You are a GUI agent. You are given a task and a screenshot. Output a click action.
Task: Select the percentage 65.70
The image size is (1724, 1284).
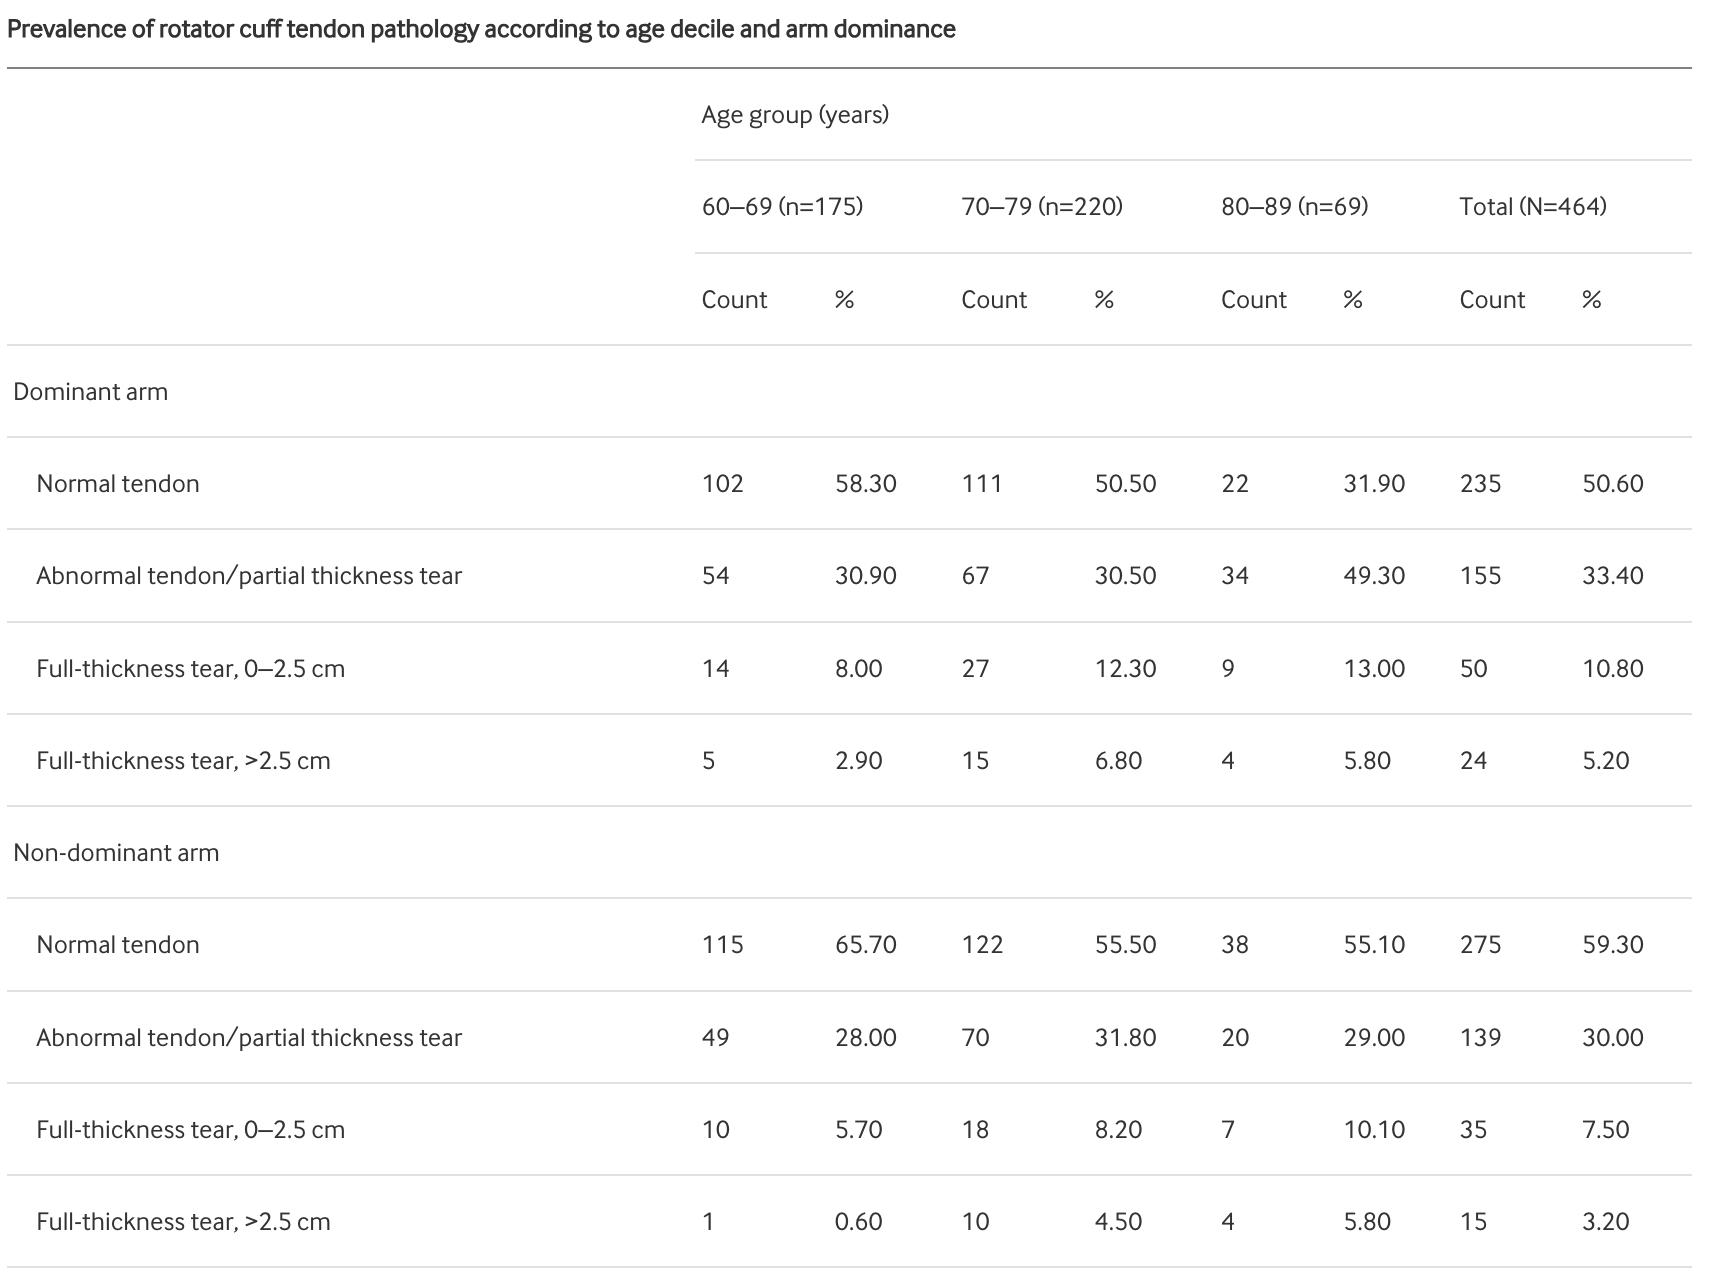(x=866, y=945)
